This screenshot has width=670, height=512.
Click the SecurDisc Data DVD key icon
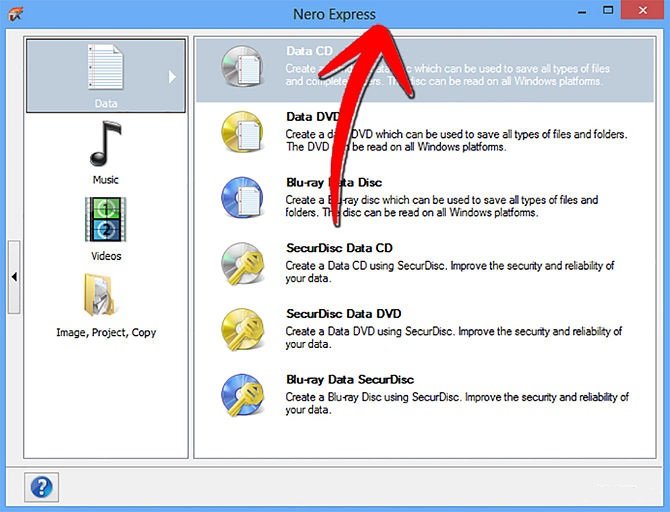click(242, 330)
